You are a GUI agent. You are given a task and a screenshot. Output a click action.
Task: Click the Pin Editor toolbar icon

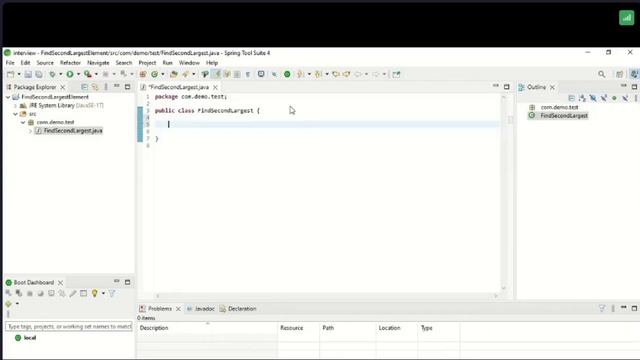click(396, 74)
